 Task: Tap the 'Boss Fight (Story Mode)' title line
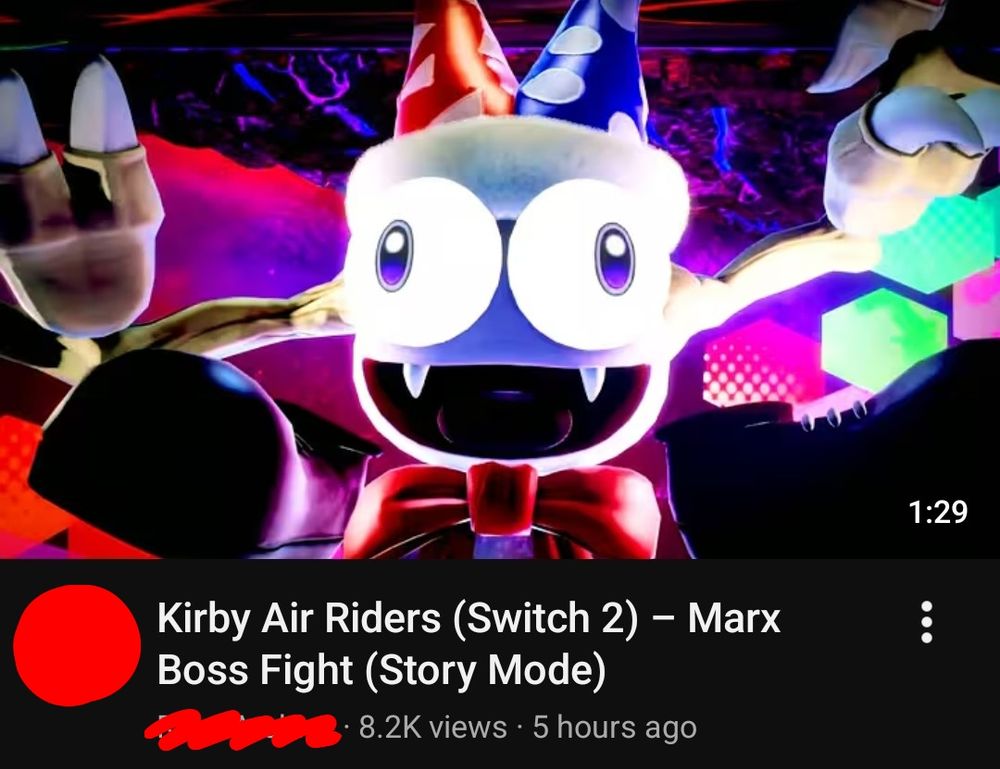click(381, 670)
